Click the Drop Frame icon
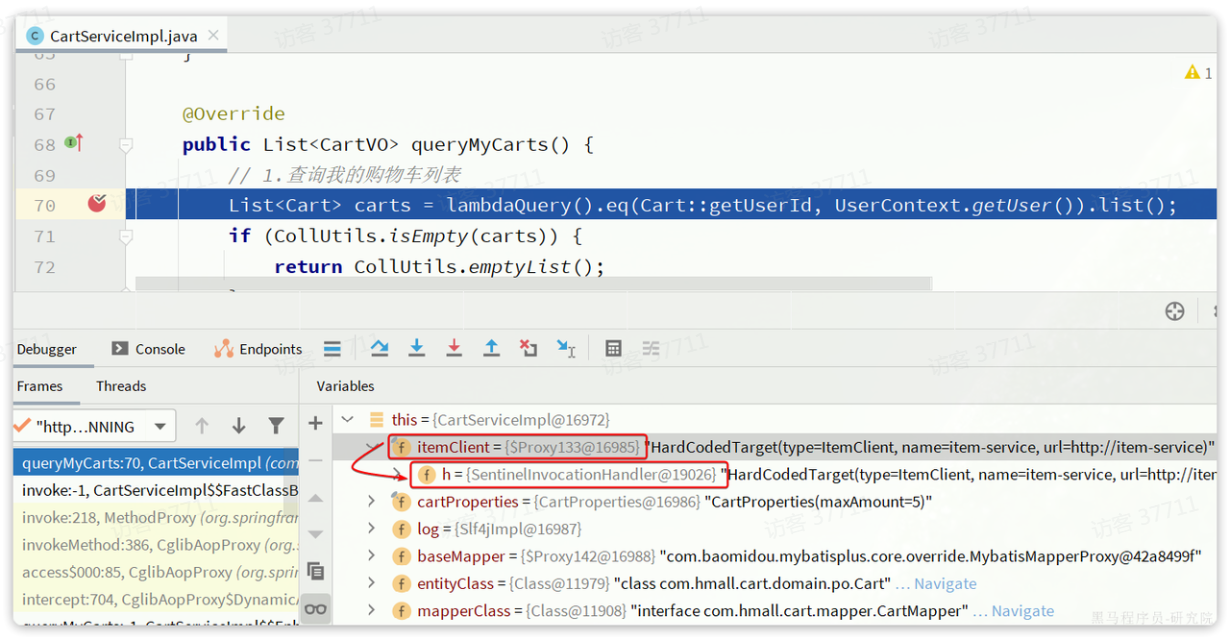 [528, 348]
